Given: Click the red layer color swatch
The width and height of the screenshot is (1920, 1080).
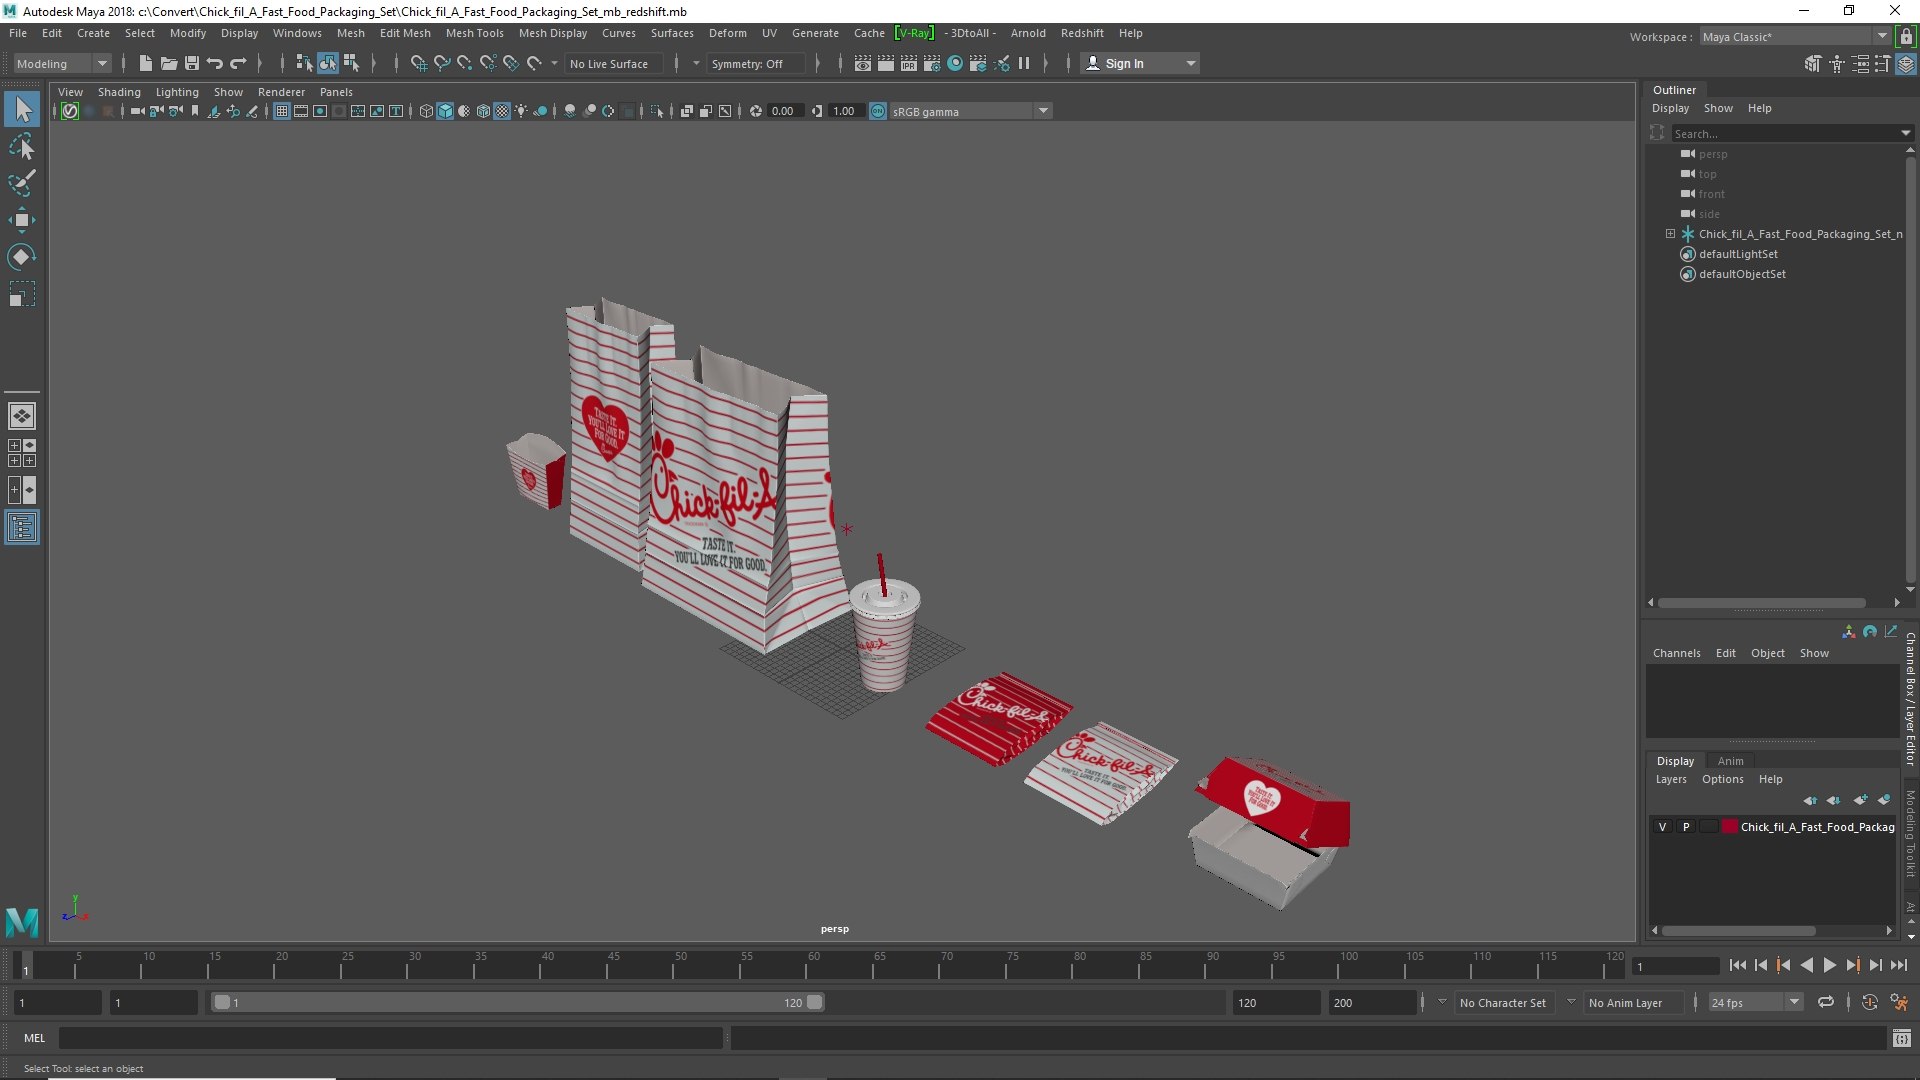Looking at the screenshot, I should point(1729,827).
